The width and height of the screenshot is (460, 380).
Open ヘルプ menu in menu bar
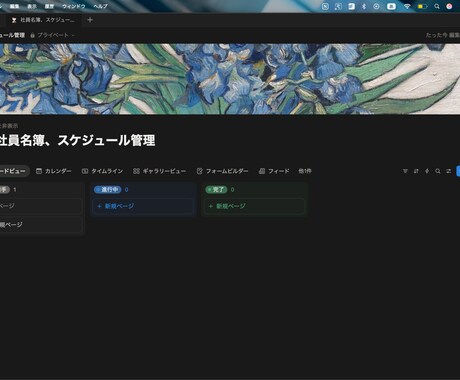[100, 6]
